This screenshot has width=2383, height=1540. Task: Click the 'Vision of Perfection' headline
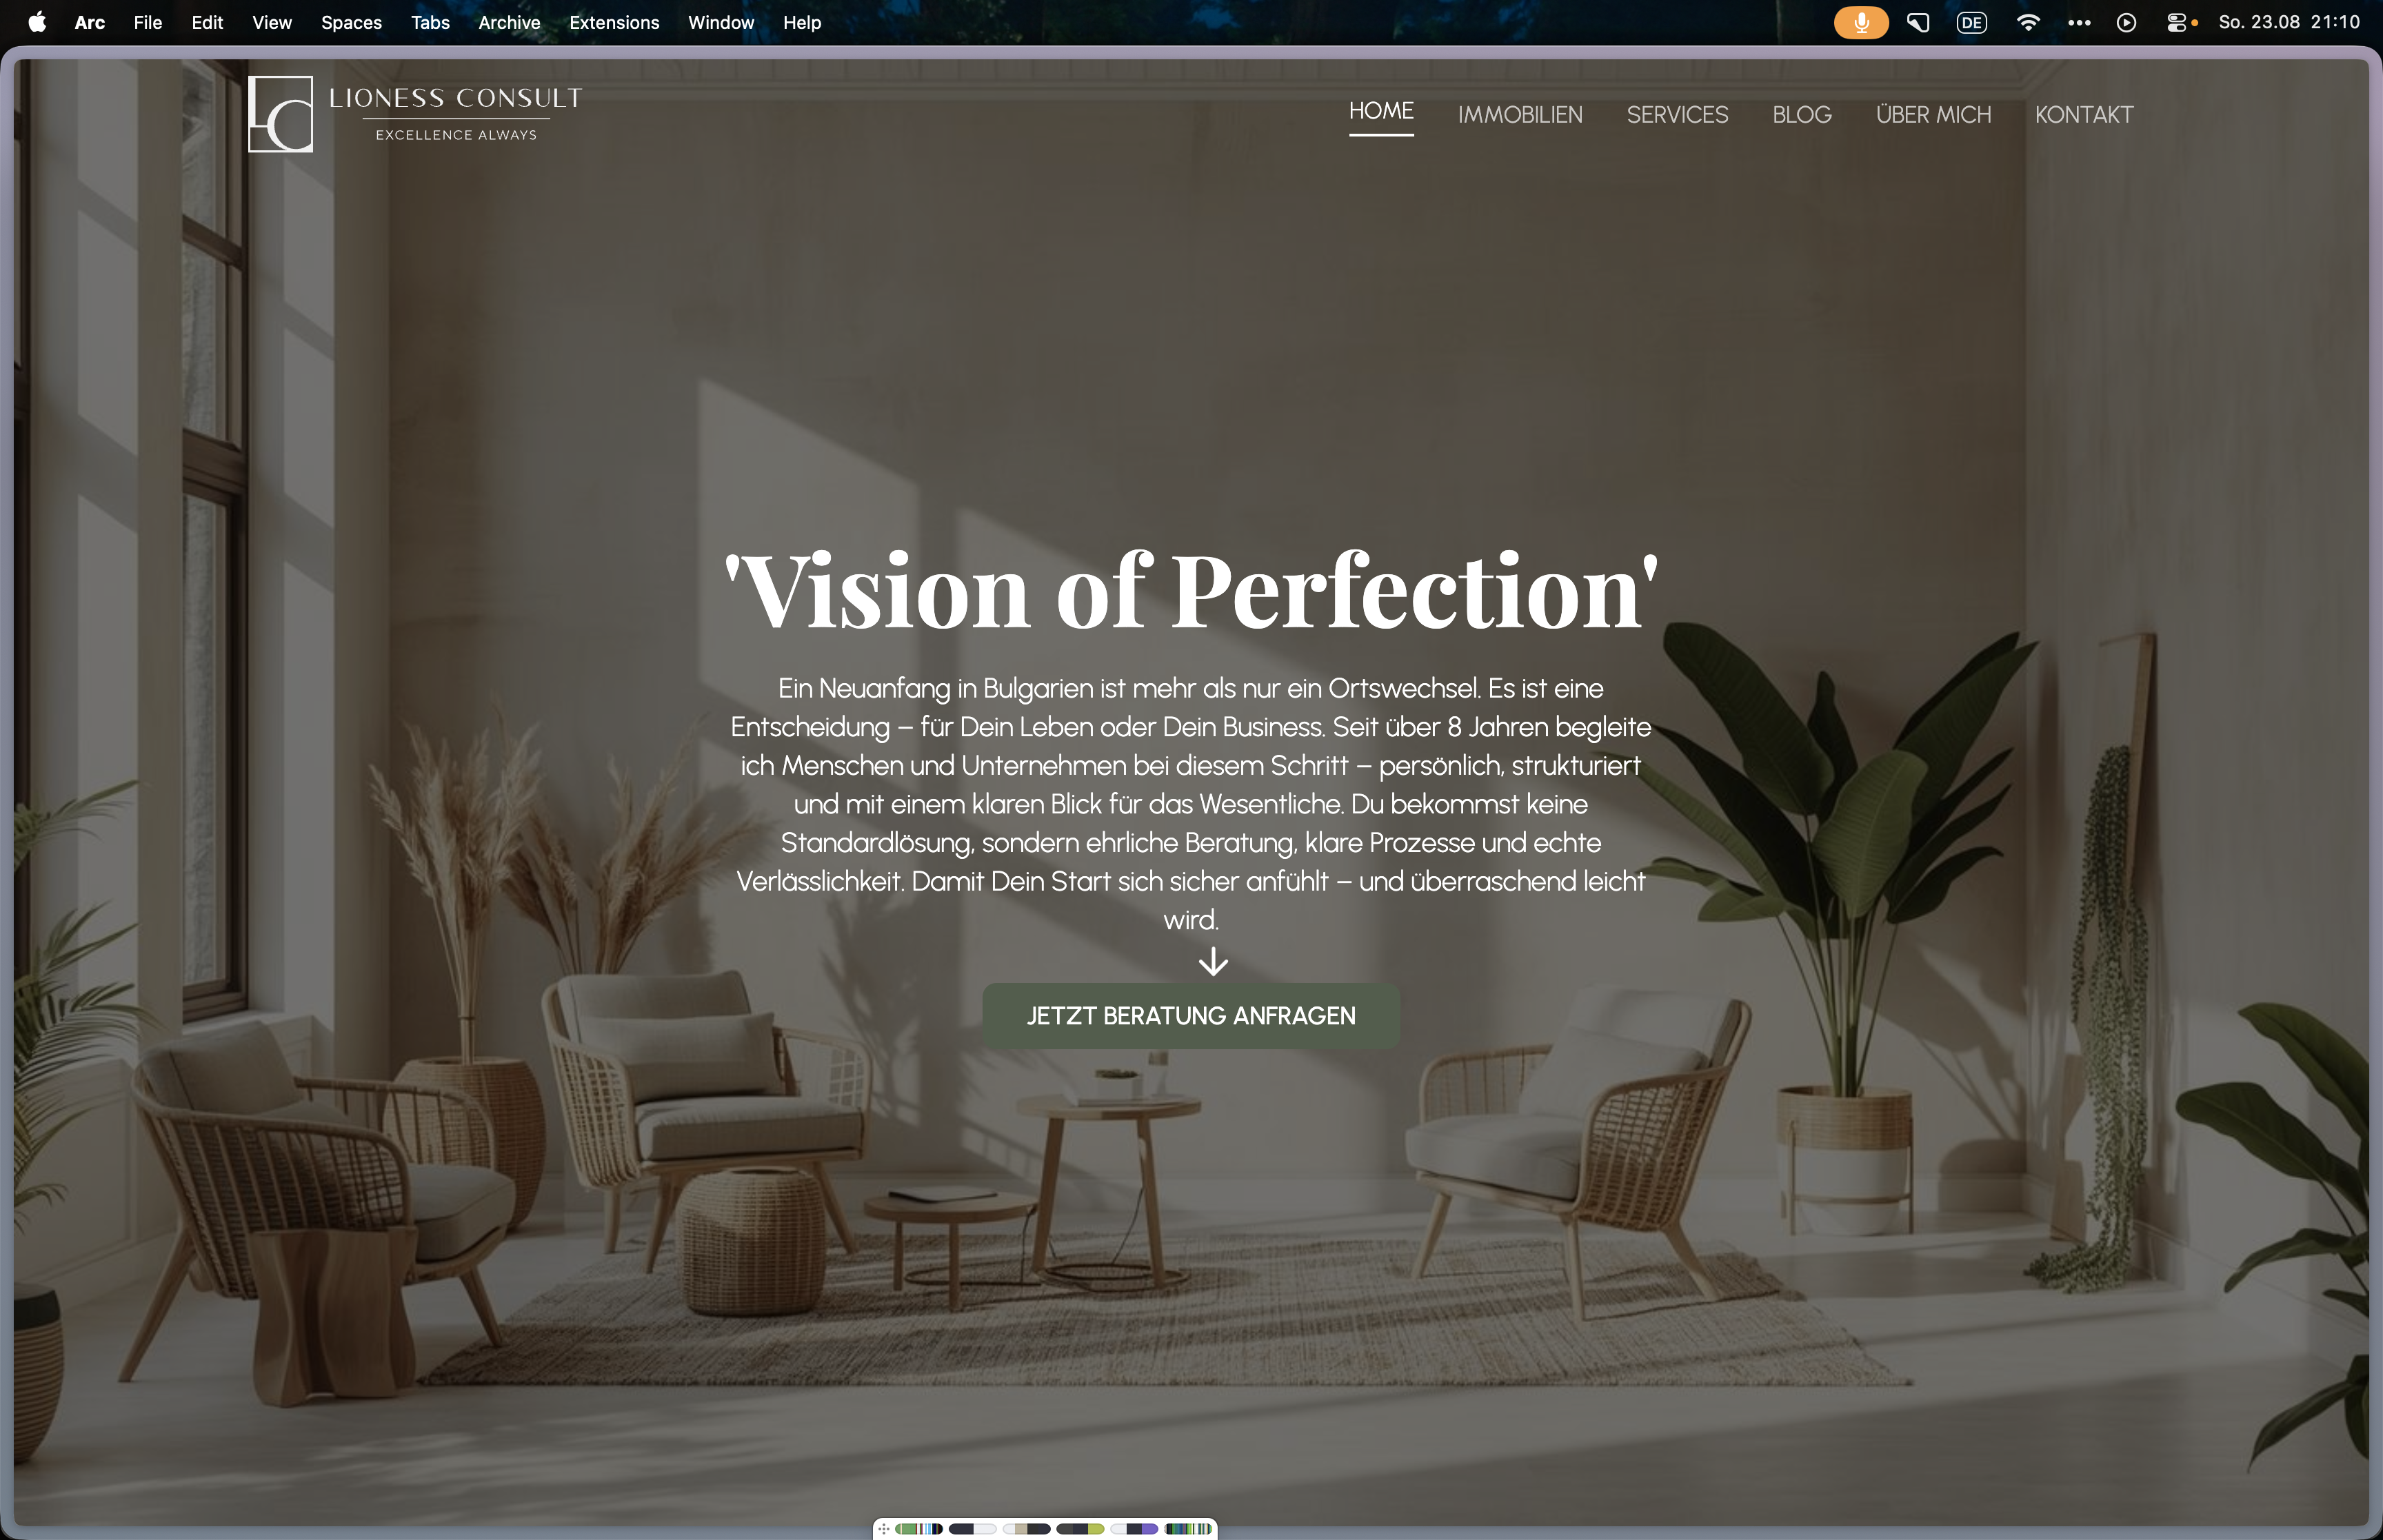[x=1191, y=591]
